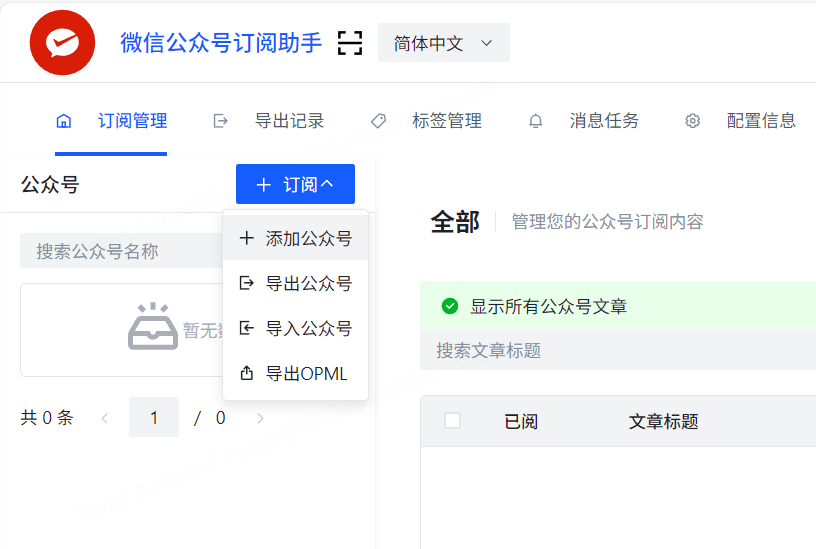Open the 标签管理 tab
The width and height of the screenshot is (816, 549).
pos(446,121)
